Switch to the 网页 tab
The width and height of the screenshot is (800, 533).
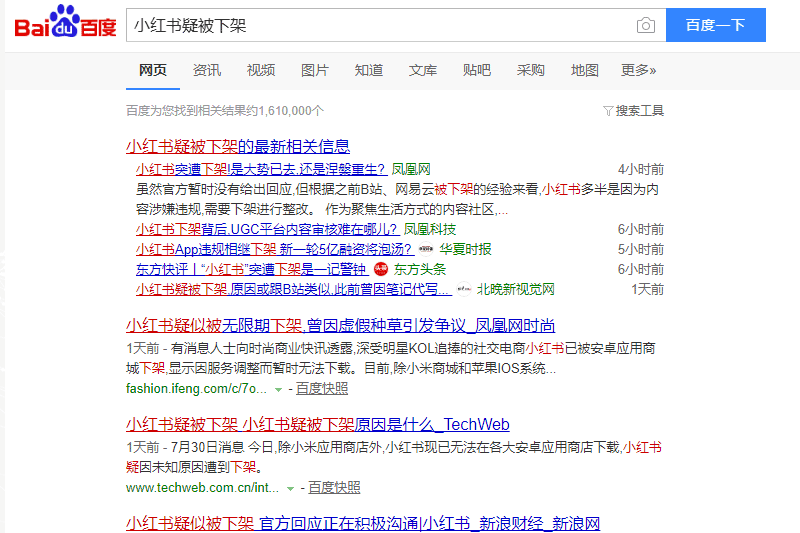coord(153,70)
